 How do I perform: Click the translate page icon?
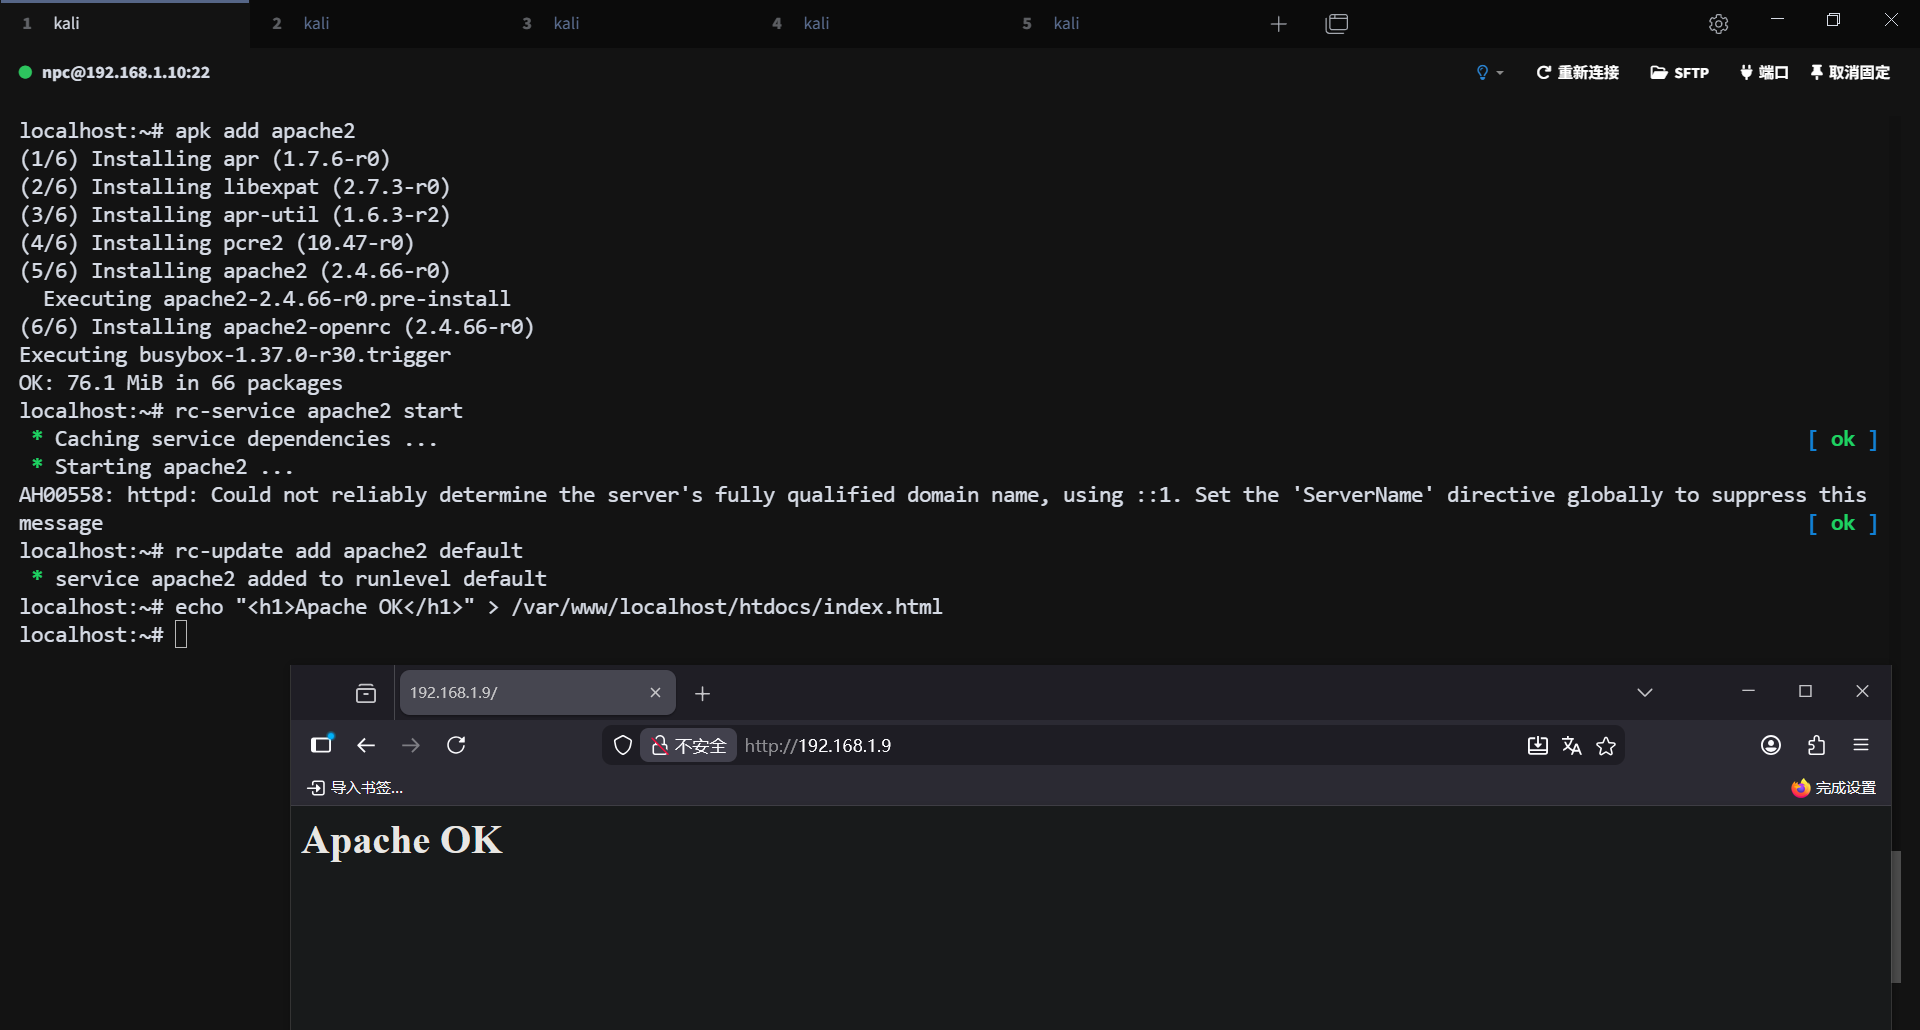pyautogui.click(x=1572, y=746)
